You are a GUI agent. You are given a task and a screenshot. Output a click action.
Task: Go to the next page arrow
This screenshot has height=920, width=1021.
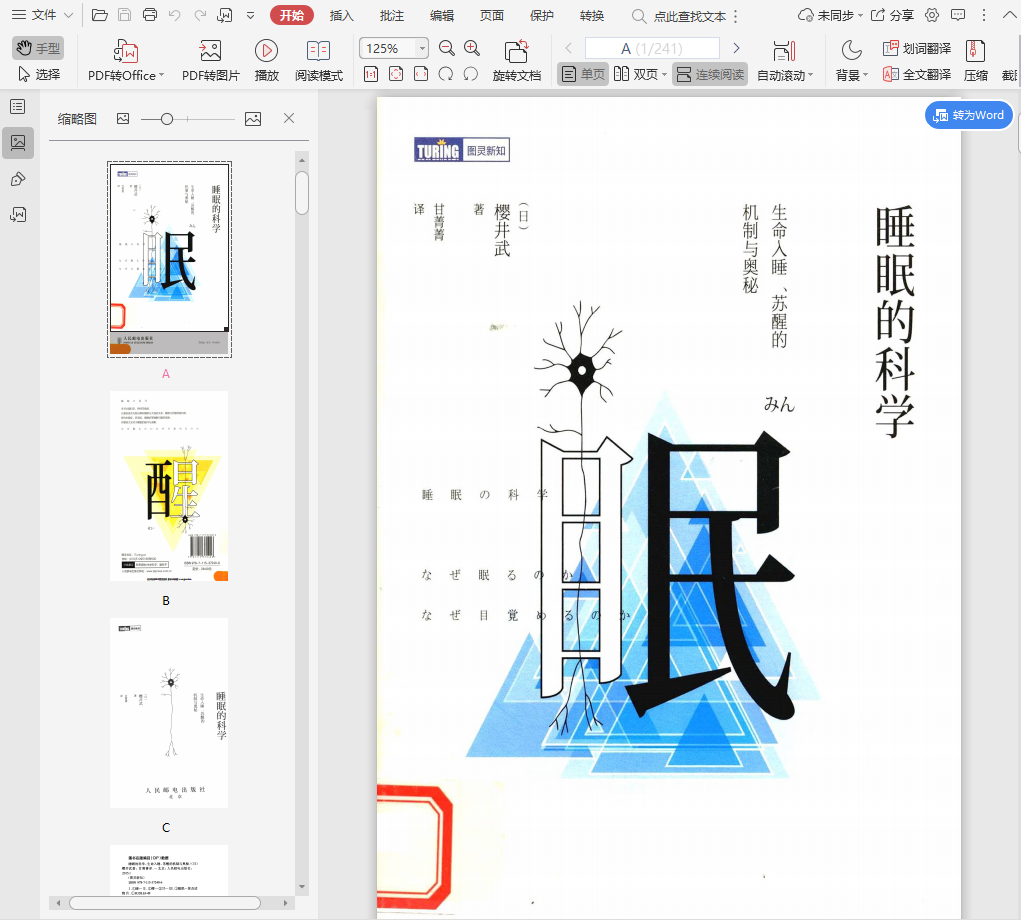[736, 48]
